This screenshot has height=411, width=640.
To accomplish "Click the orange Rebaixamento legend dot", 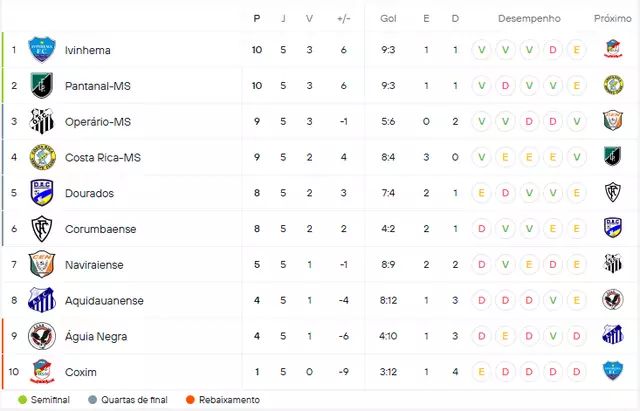I will 190,400.
